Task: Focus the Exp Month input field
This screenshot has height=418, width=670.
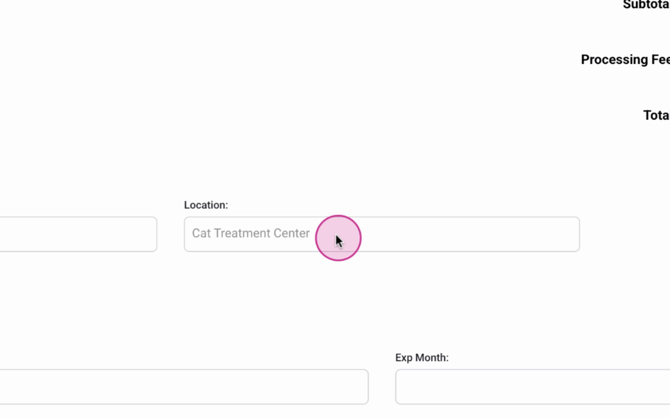Action: 532,386
